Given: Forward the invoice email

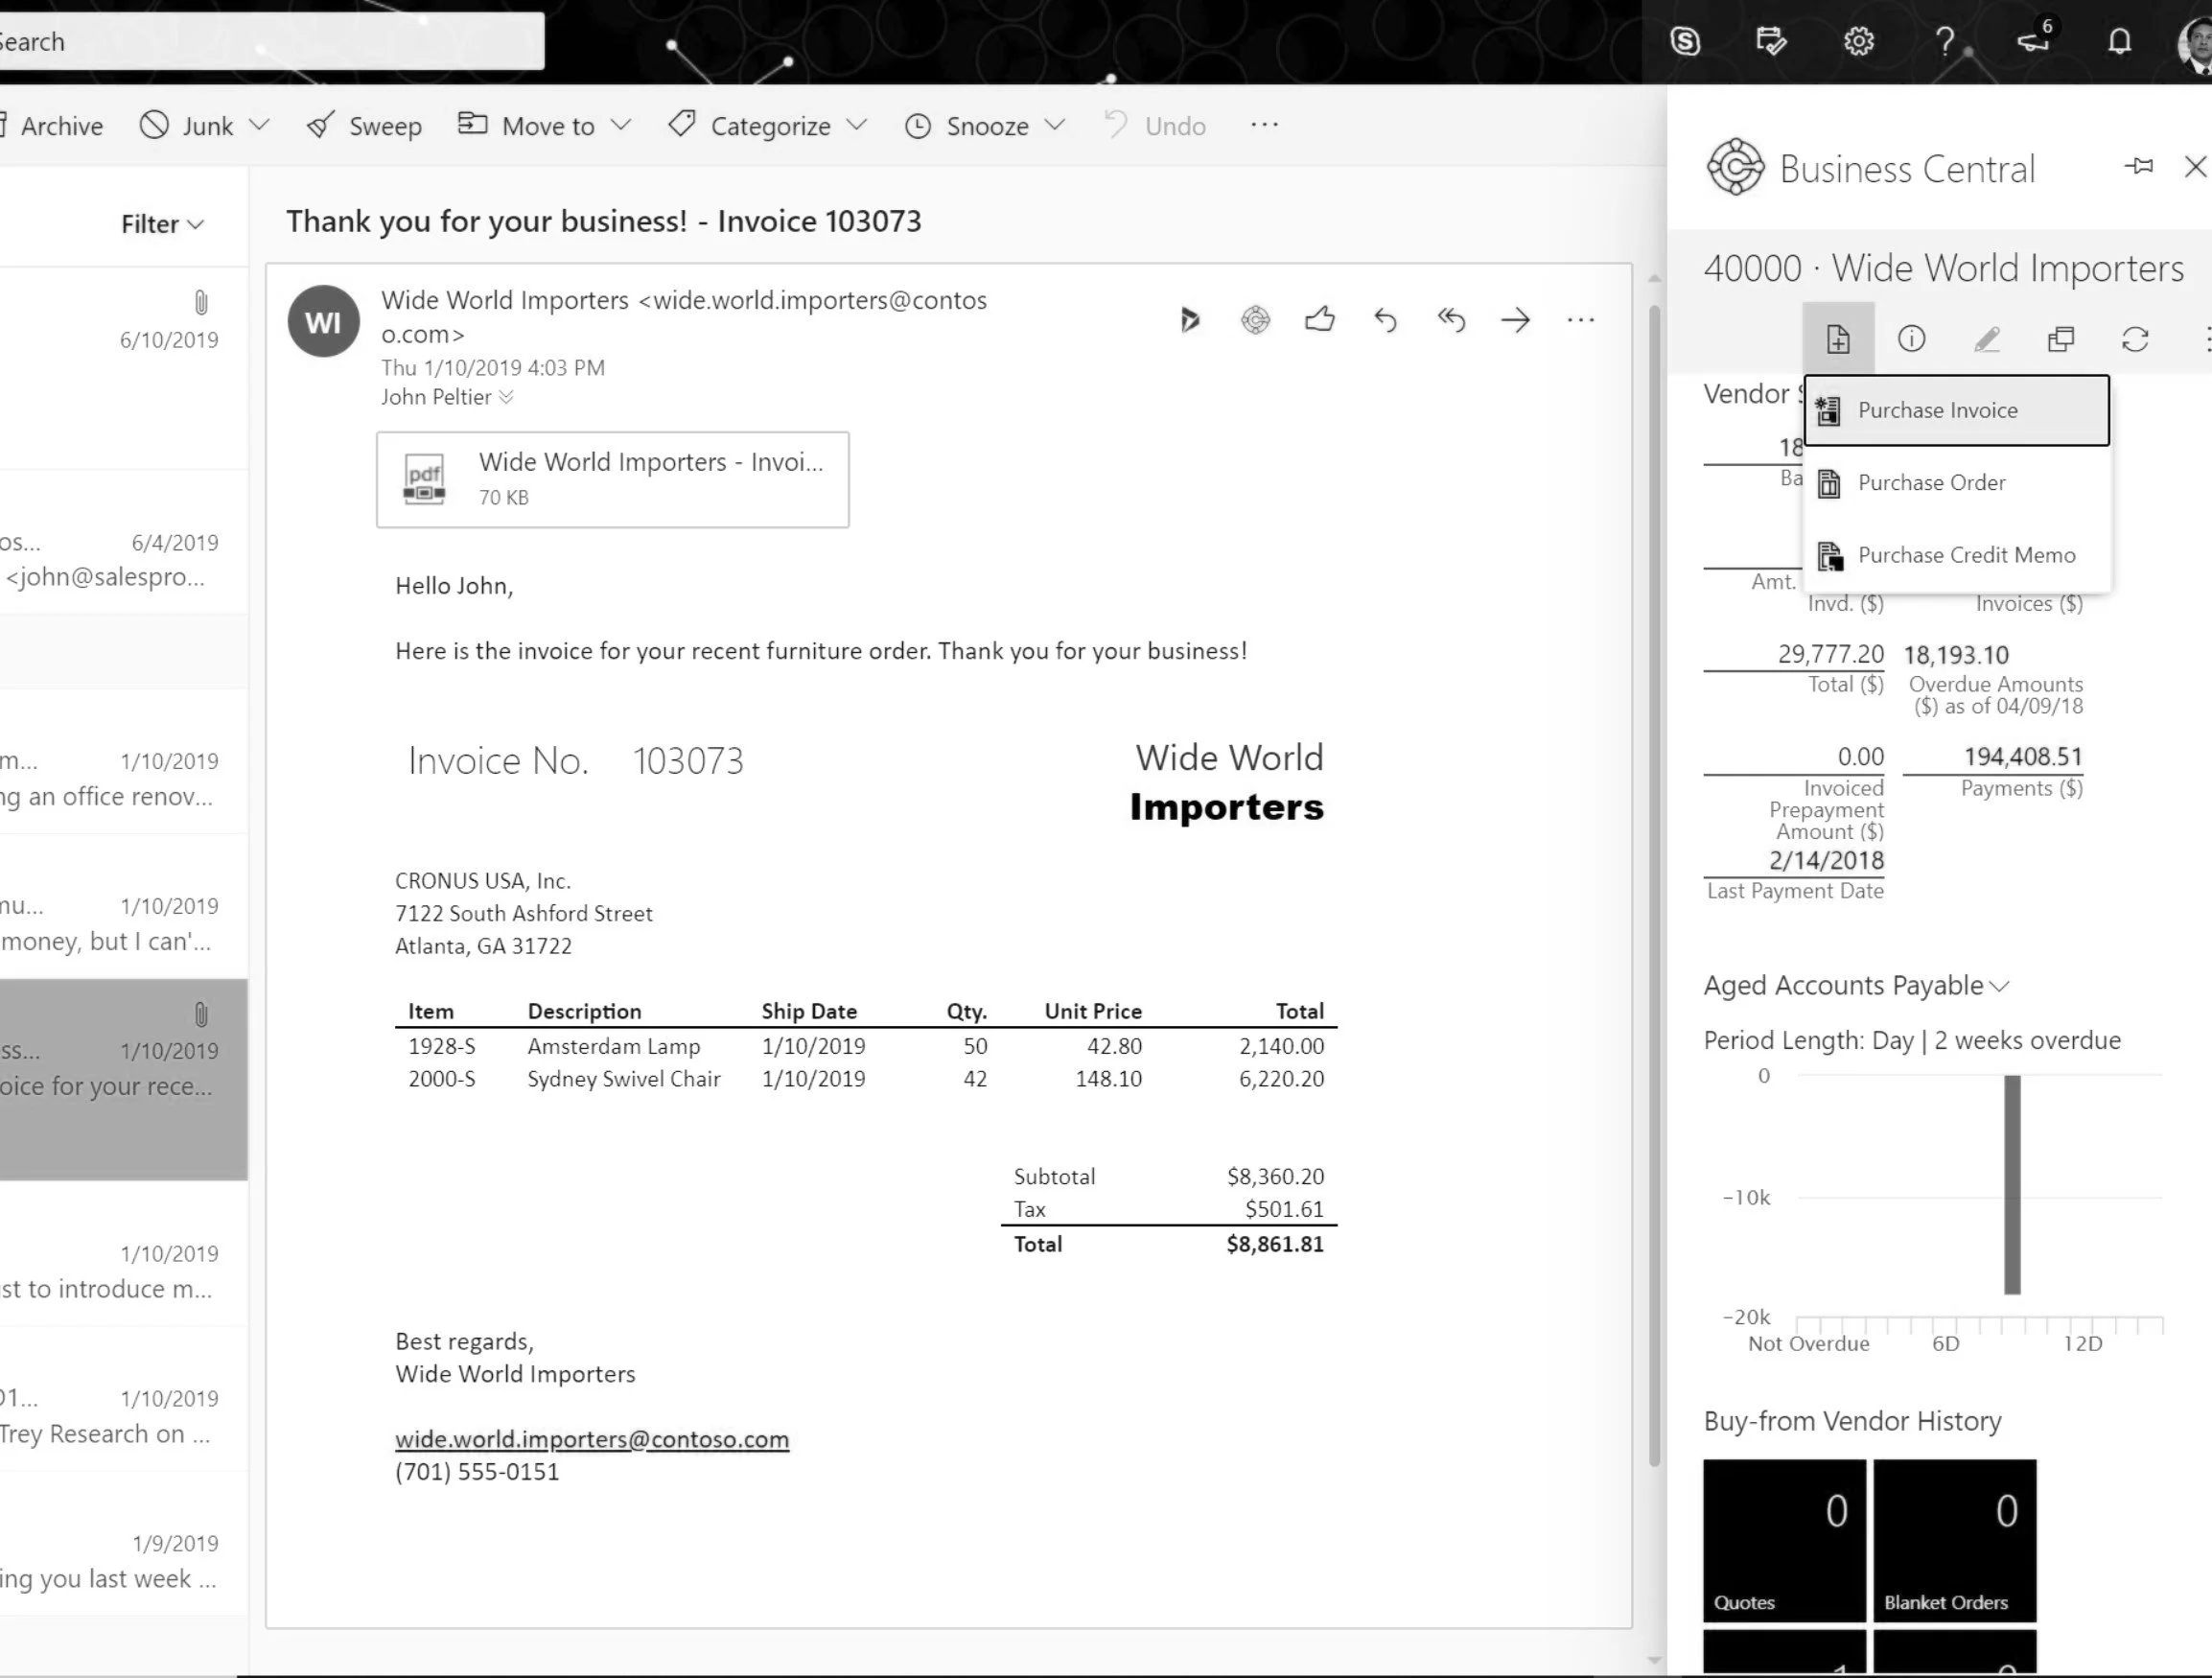Looking at the screenshot, I should pos(1515,320).
